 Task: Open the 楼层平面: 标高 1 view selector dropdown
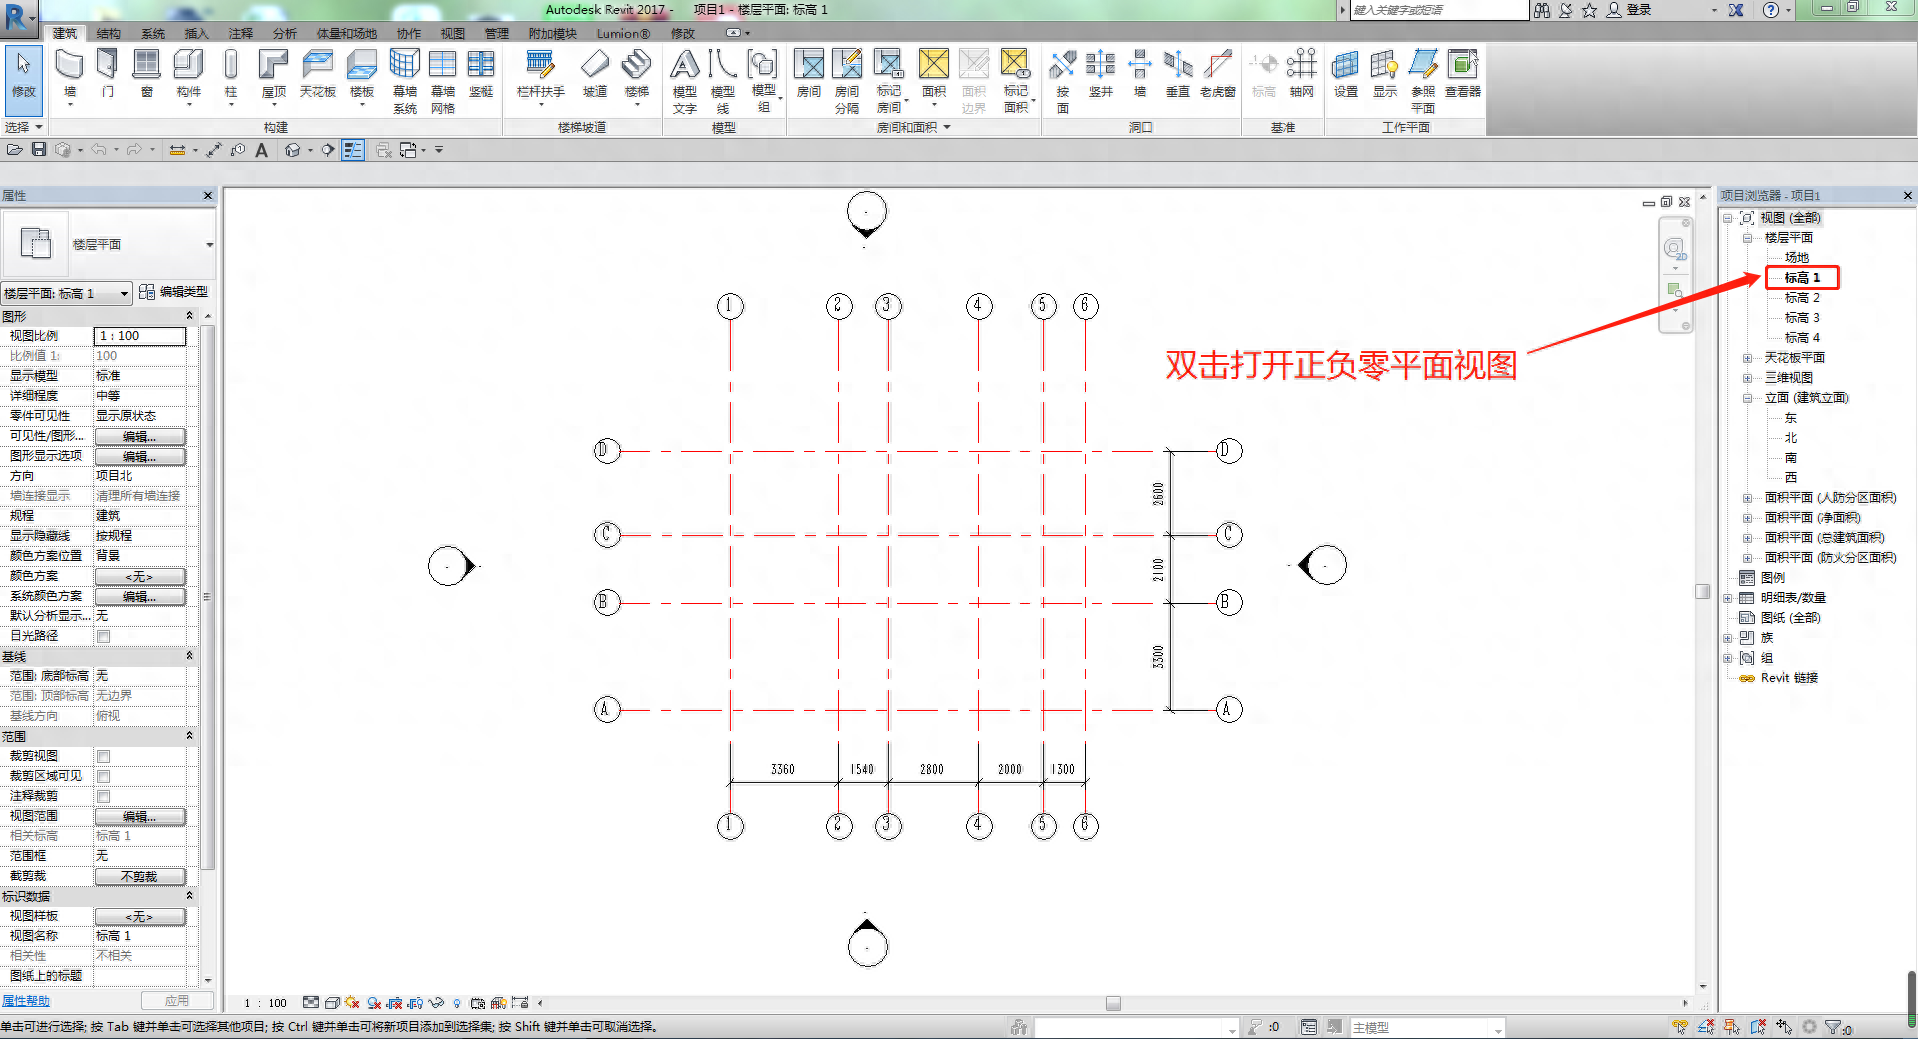point(122,292)
